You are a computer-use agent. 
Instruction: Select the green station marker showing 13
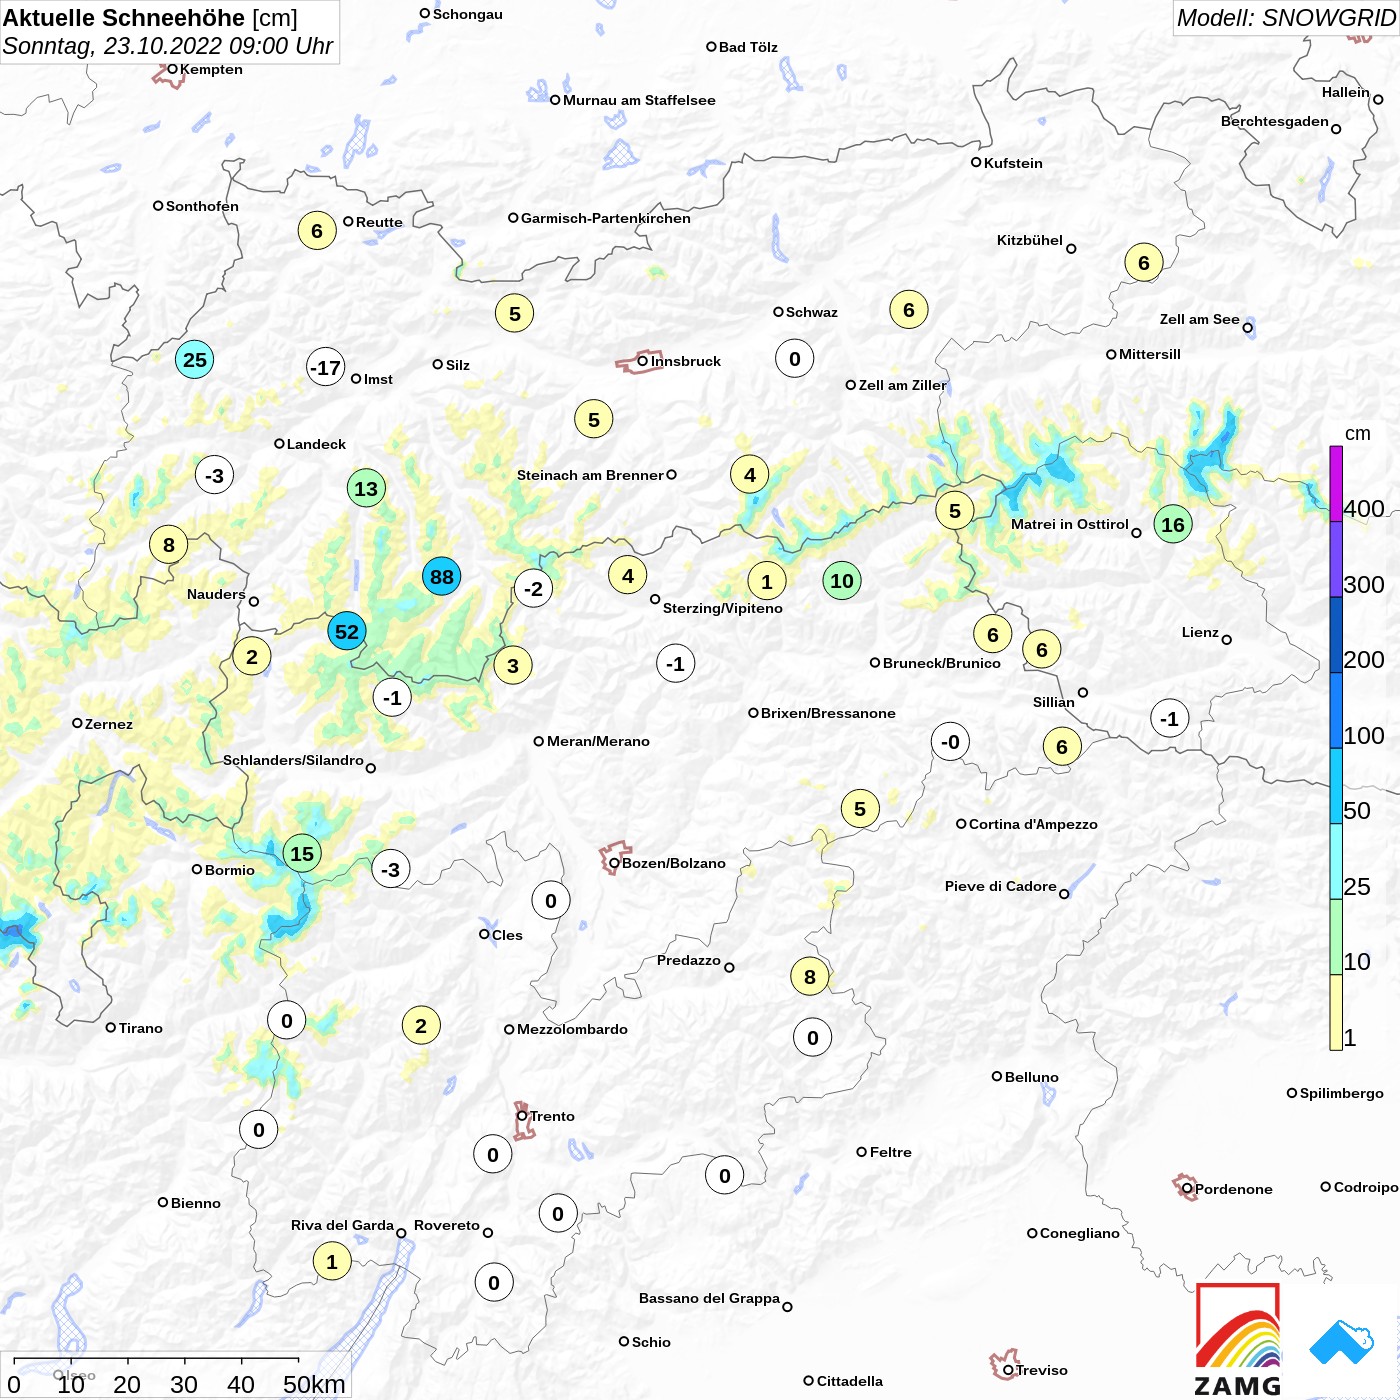[x=366, y=488]
